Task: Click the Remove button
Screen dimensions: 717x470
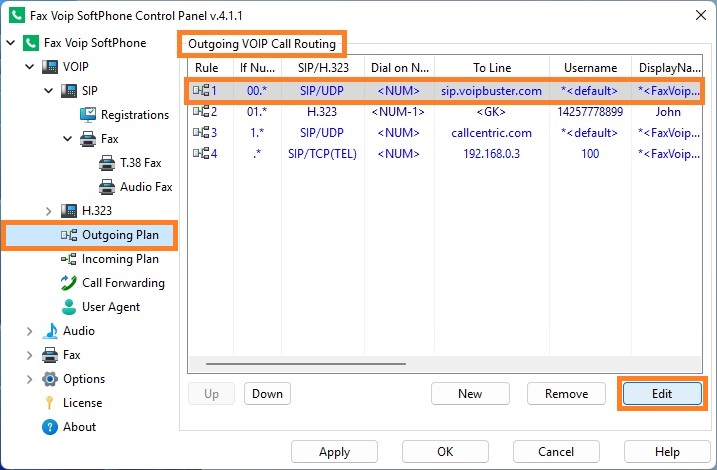Action: tap(567, 394)
